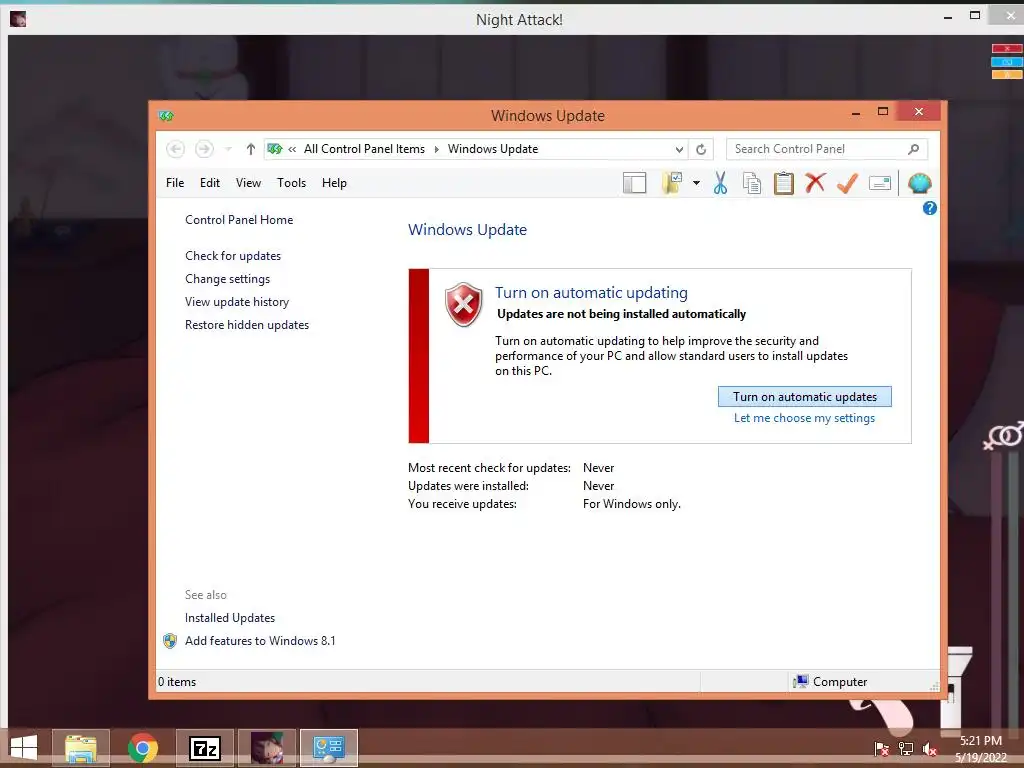1024x768 pixels.
Task: Open the Help menu
Action: [x=334, y=183]
